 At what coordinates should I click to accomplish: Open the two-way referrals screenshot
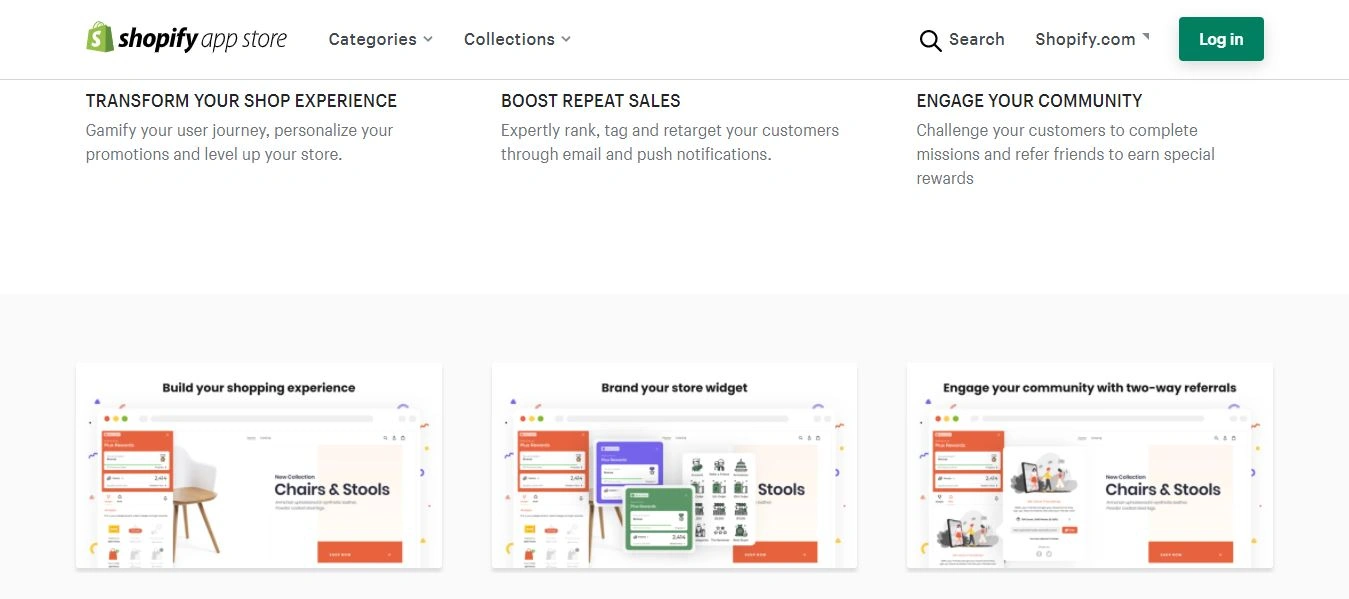coord(1089,466)
